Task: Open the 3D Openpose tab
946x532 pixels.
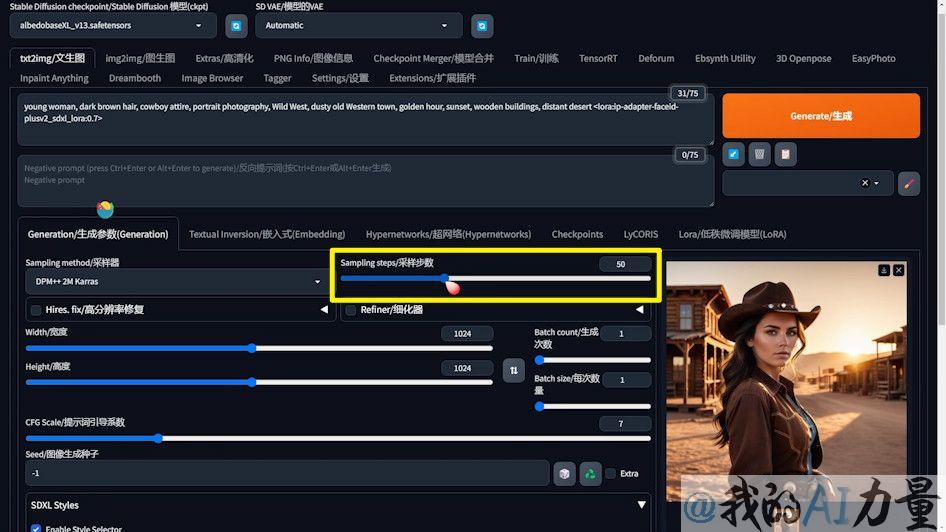Action: [803, 59]
